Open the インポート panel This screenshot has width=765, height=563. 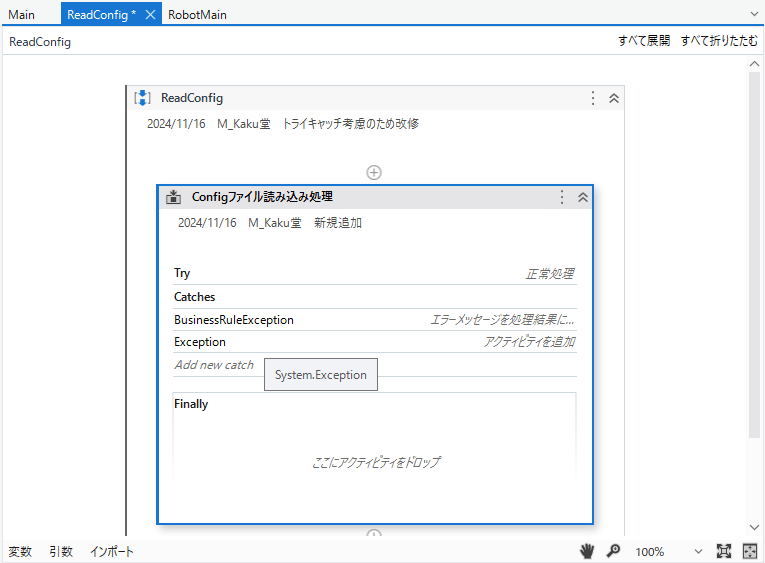(x=112, y=552)
